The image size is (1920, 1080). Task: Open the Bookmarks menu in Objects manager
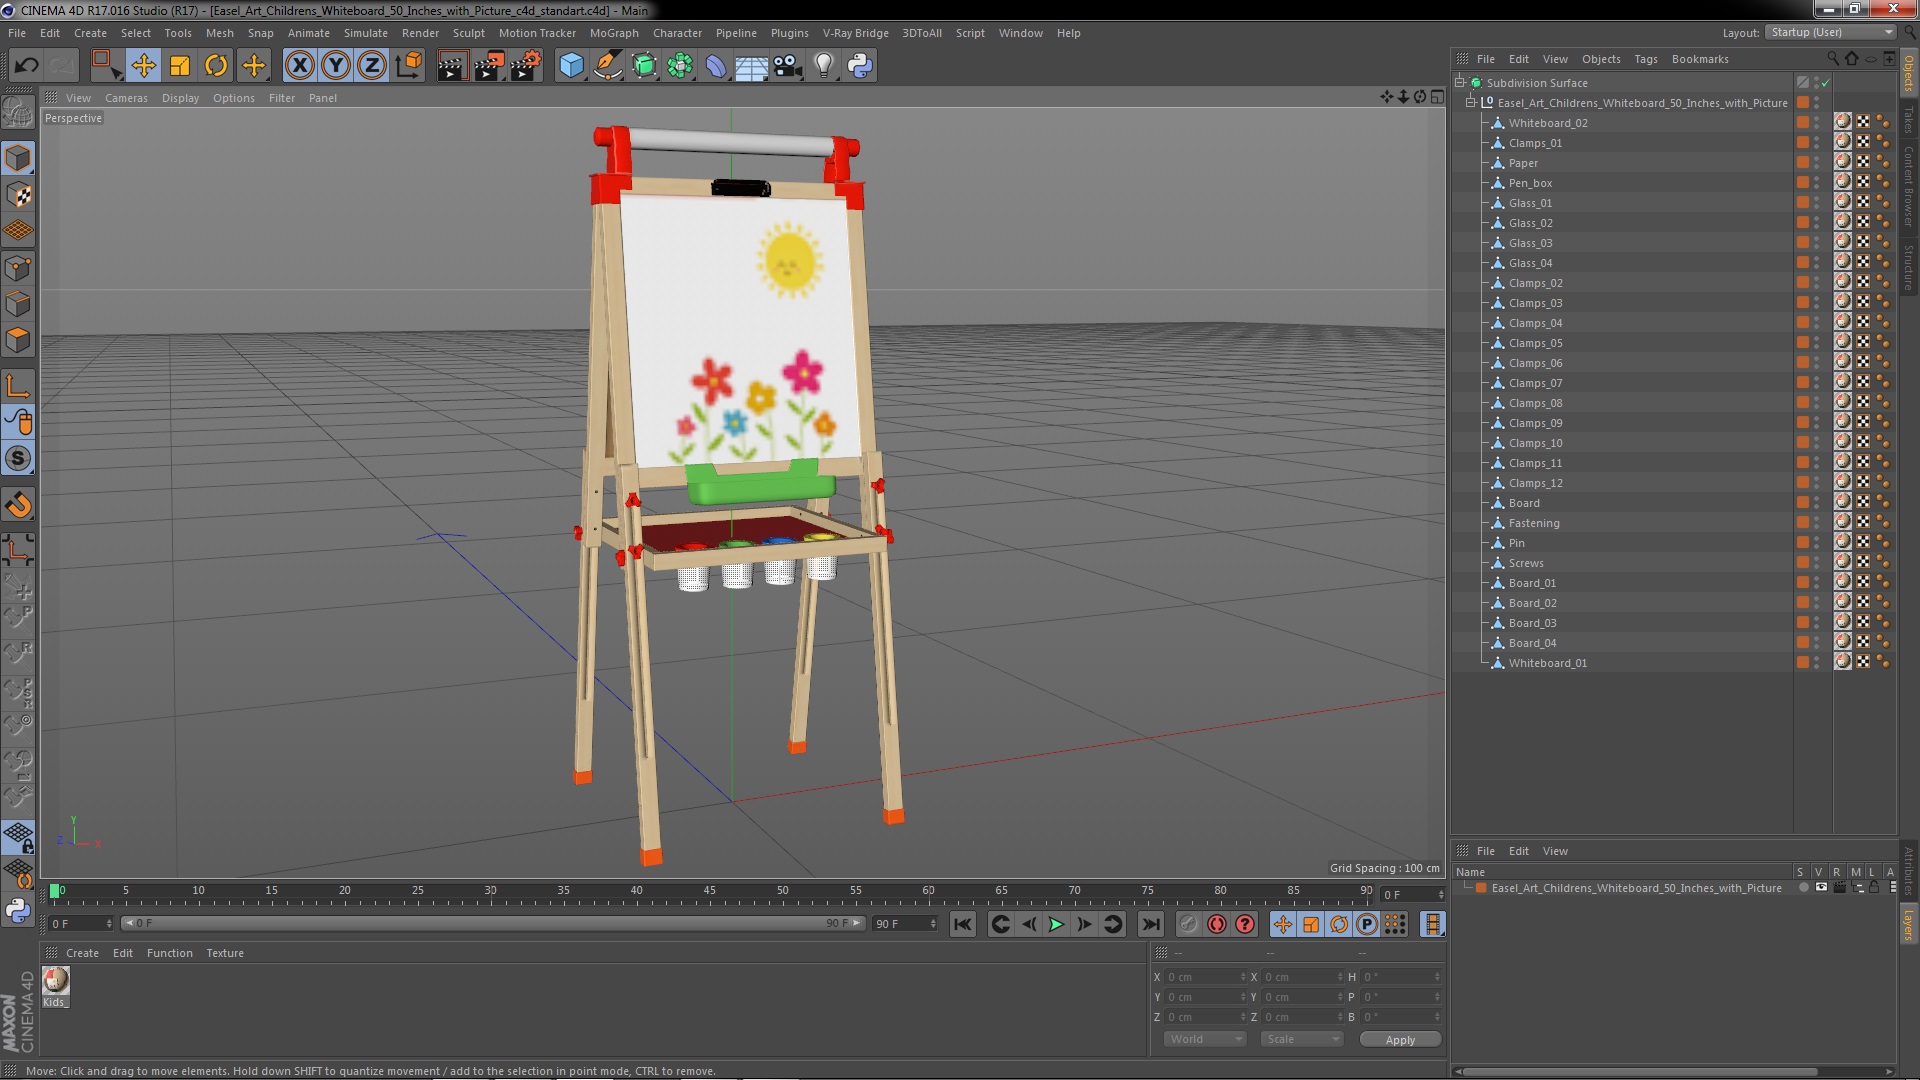point(1700,59)
